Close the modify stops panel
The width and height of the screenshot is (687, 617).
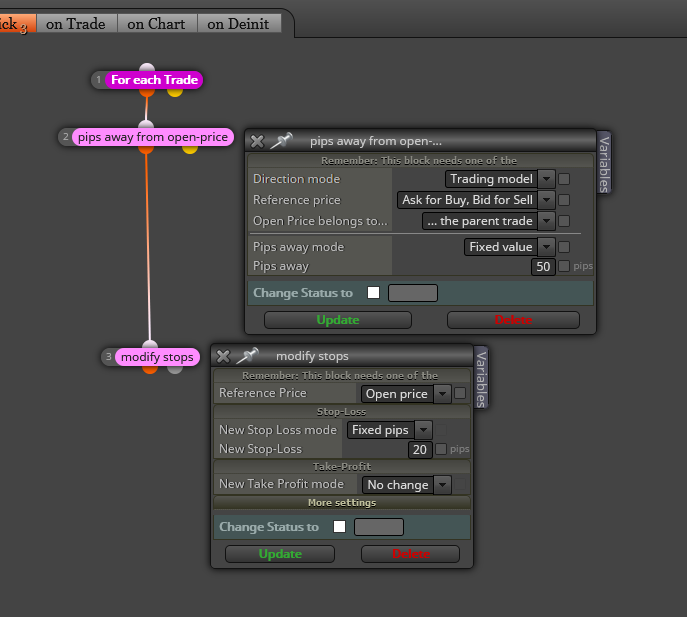point(223,356)
